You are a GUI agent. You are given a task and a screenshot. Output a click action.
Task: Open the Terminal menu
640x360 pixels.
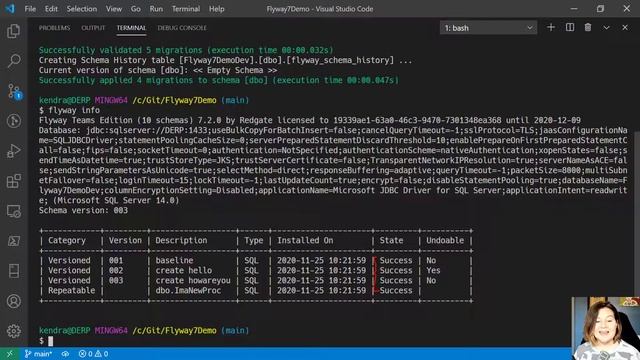pyautogui.click(x=186, y=9)
